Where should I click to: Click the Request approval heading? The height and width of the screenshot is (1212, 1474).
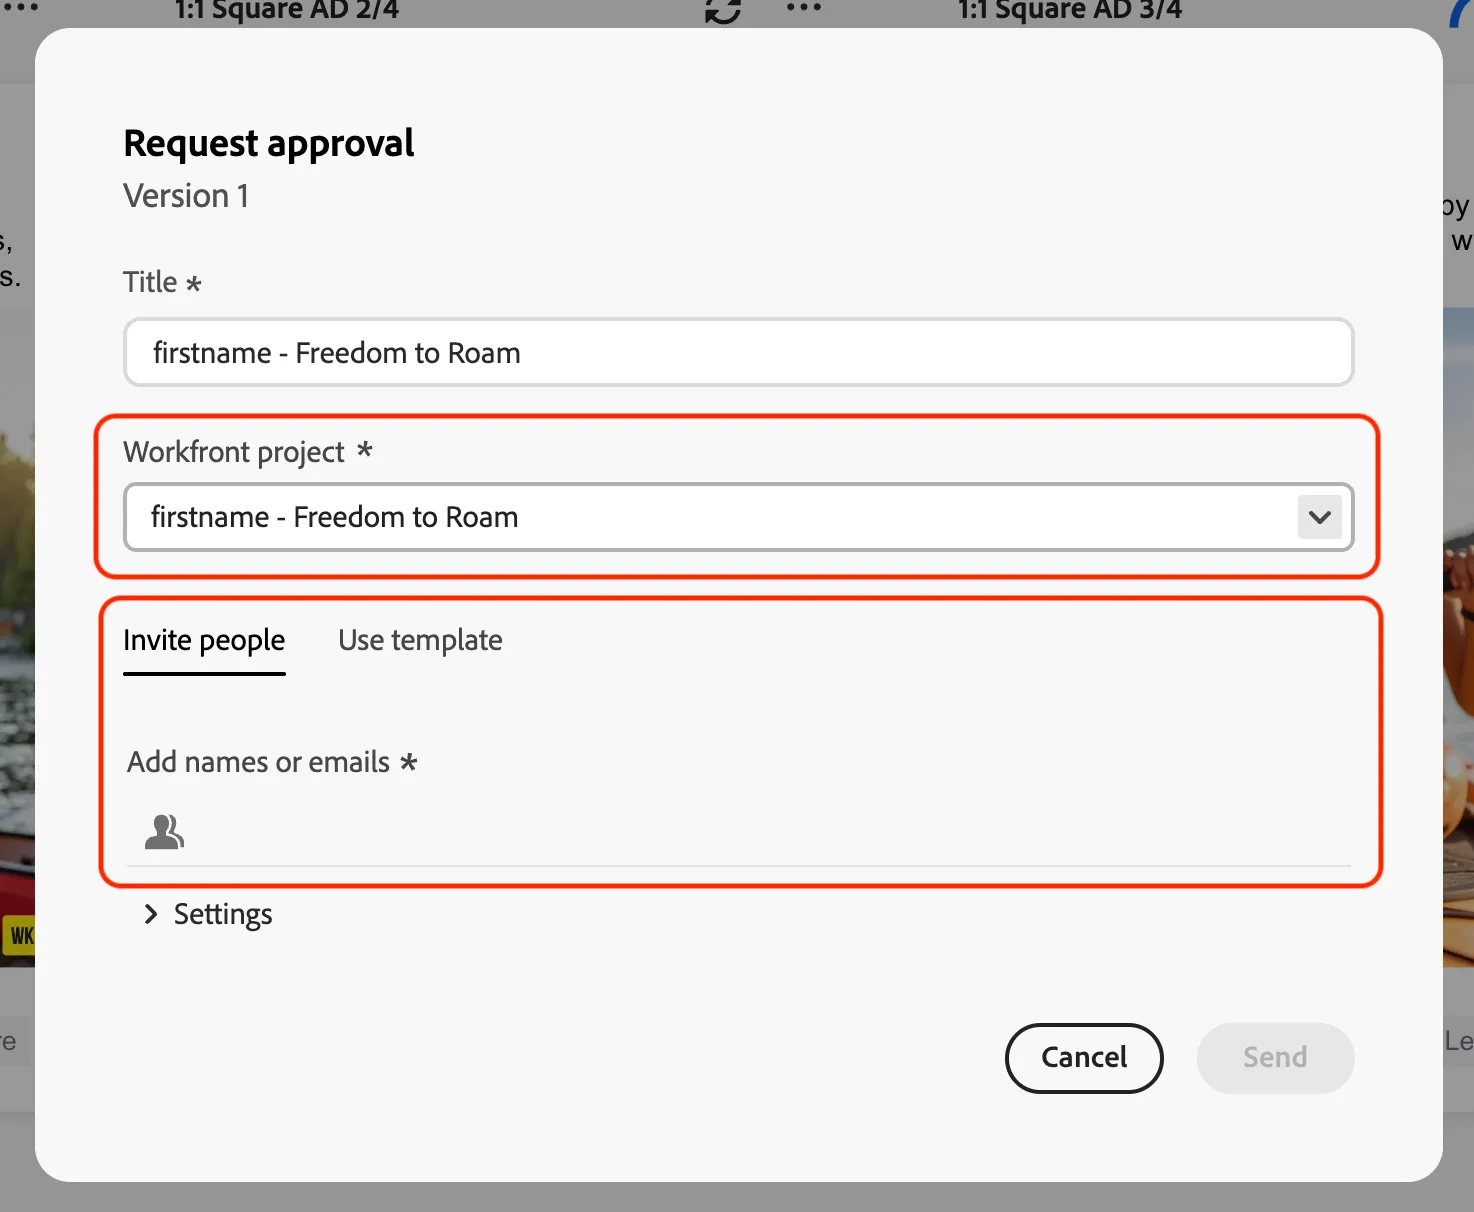pyautogui.click(x=269, y=144)
